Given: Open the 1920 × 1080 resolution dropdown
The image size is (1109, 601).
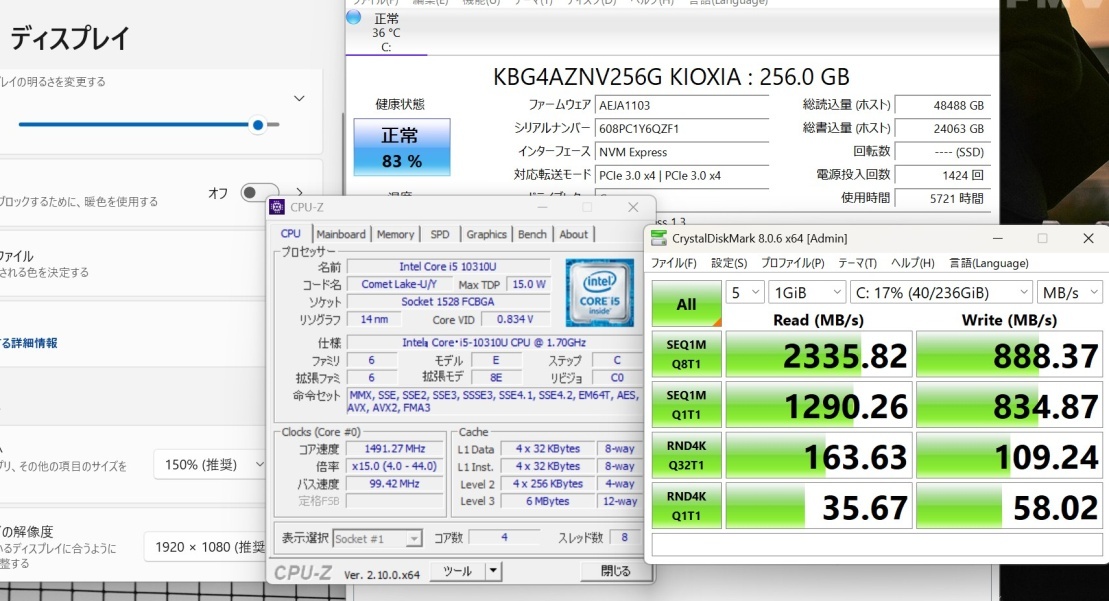Looking at the screenshot, I should tap(205, 547).
